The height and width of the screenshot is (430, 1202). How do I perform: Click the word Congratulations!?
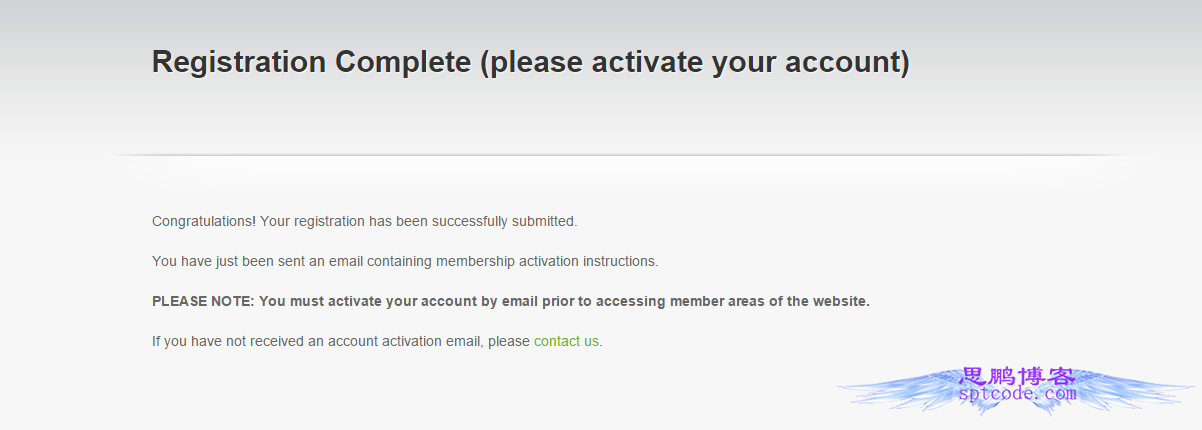click(x=204, y=221)
